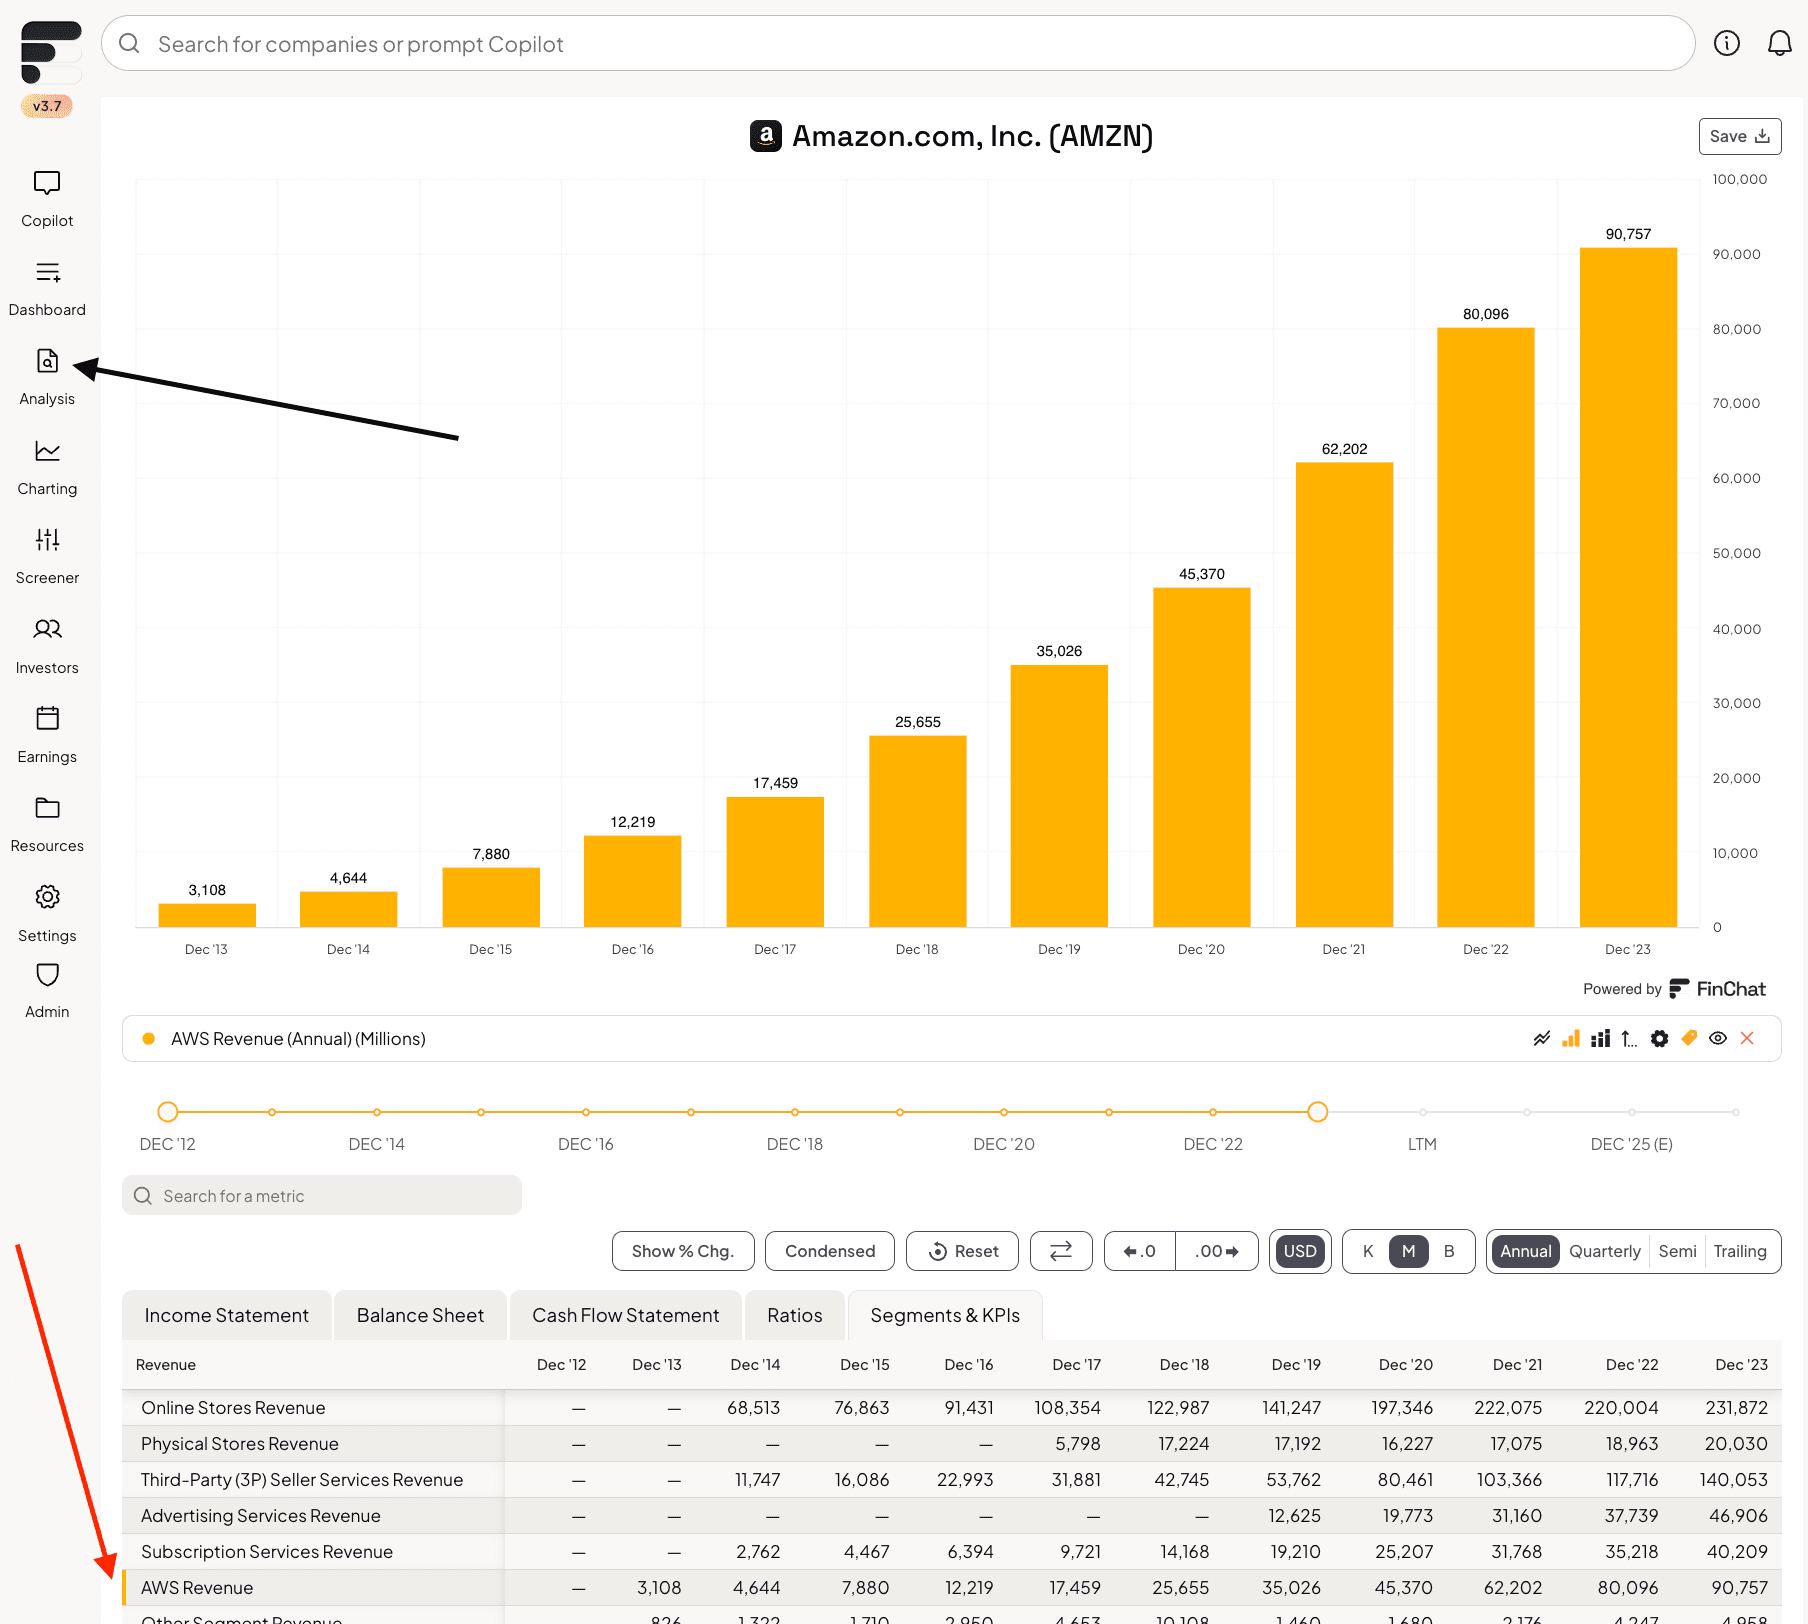Viewport: 1808px width, 1624px height.
Task: Remove AWS Revenue series with red X
Action: (x=1747, y=1038)
